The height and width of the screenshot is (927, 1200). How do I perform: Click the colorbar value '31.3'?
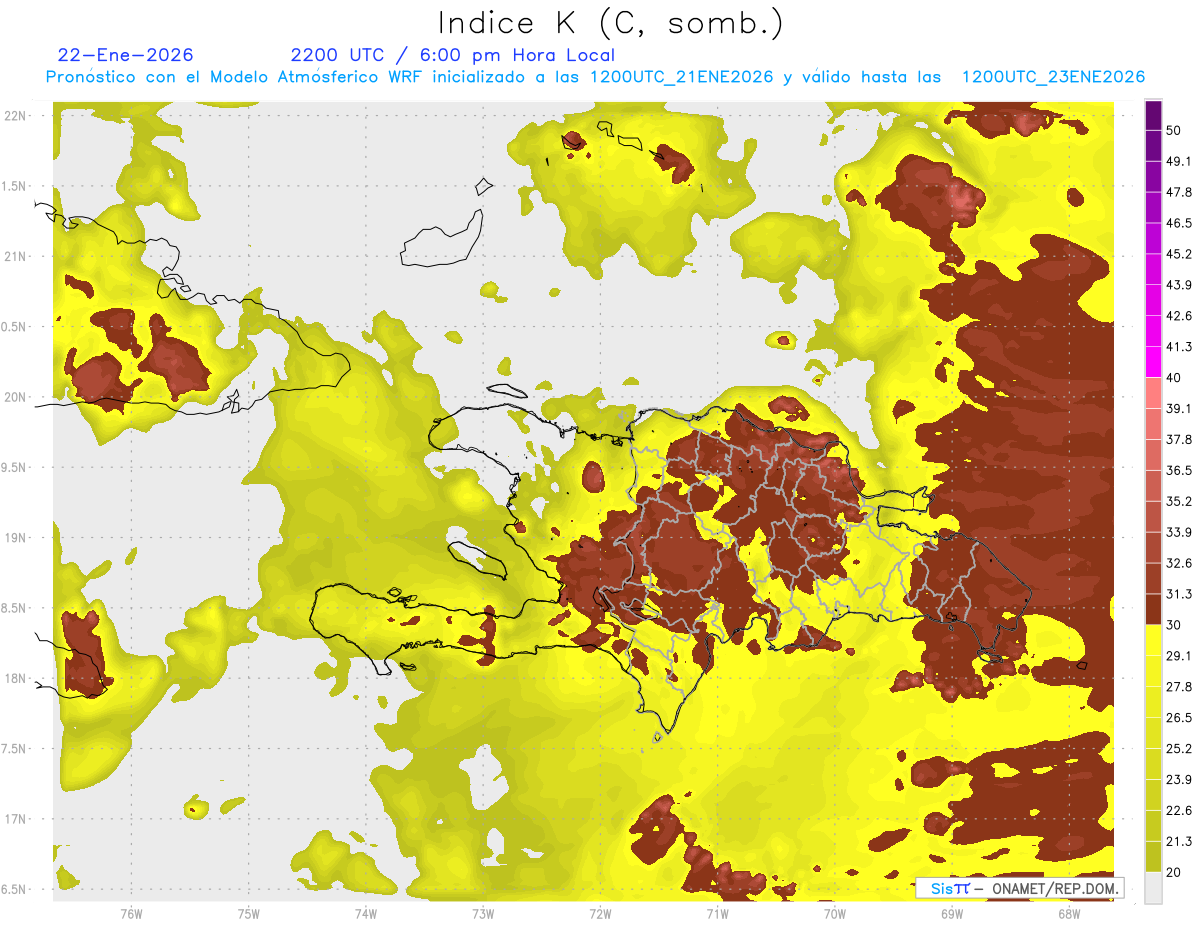point(1179,594)
